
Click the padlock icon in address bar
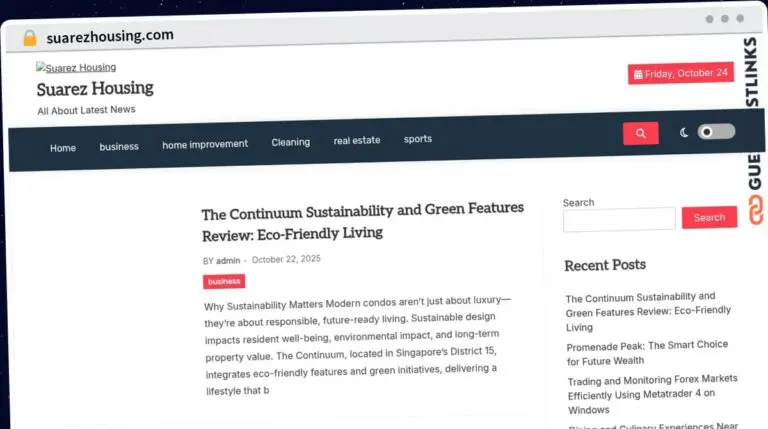pyautogui.click(x=29, y=37)
